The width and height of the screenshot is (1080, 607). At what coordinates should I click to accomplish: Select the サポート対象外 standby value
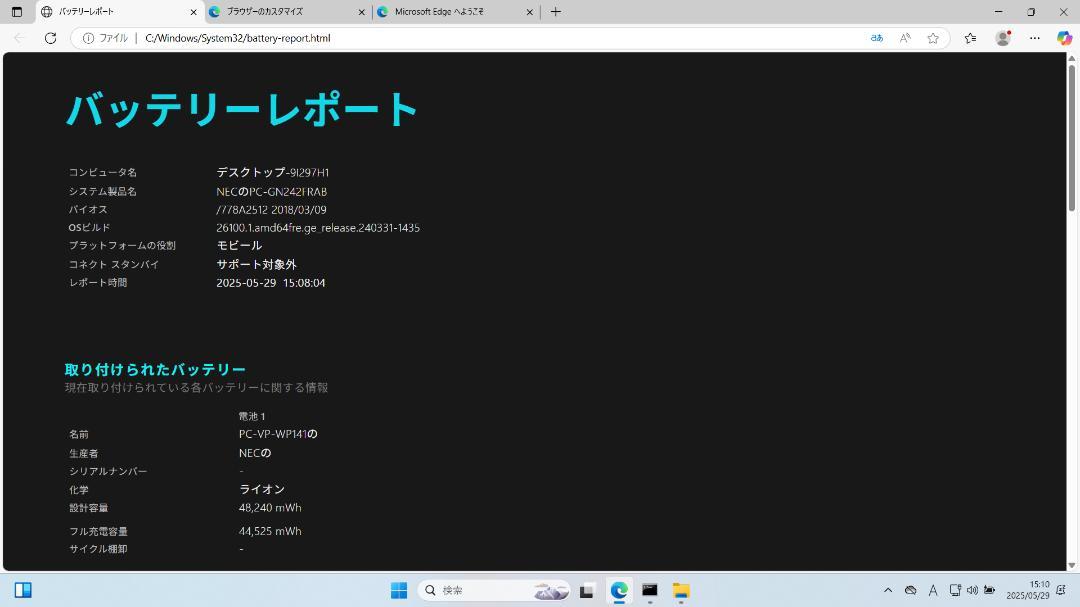pyautogui.click(x=256, y=265)
